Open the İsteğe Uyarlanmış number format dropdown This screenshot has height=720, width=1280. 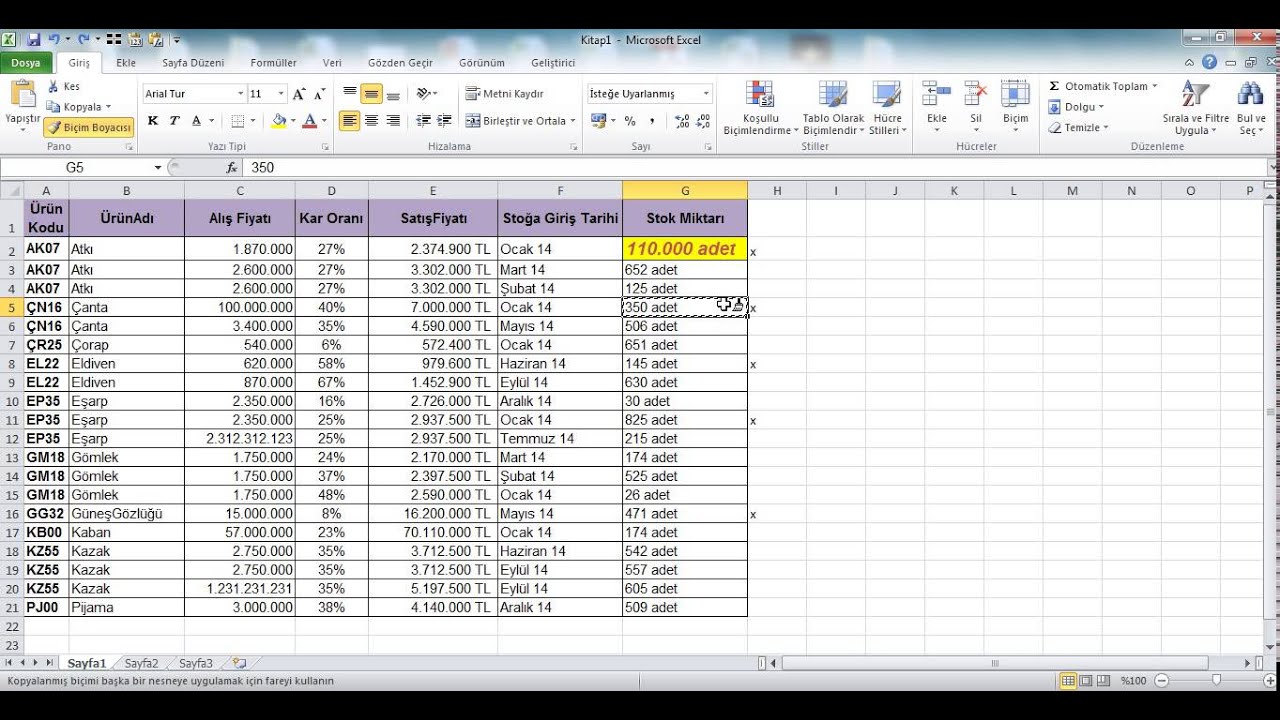tap(706, 94)
